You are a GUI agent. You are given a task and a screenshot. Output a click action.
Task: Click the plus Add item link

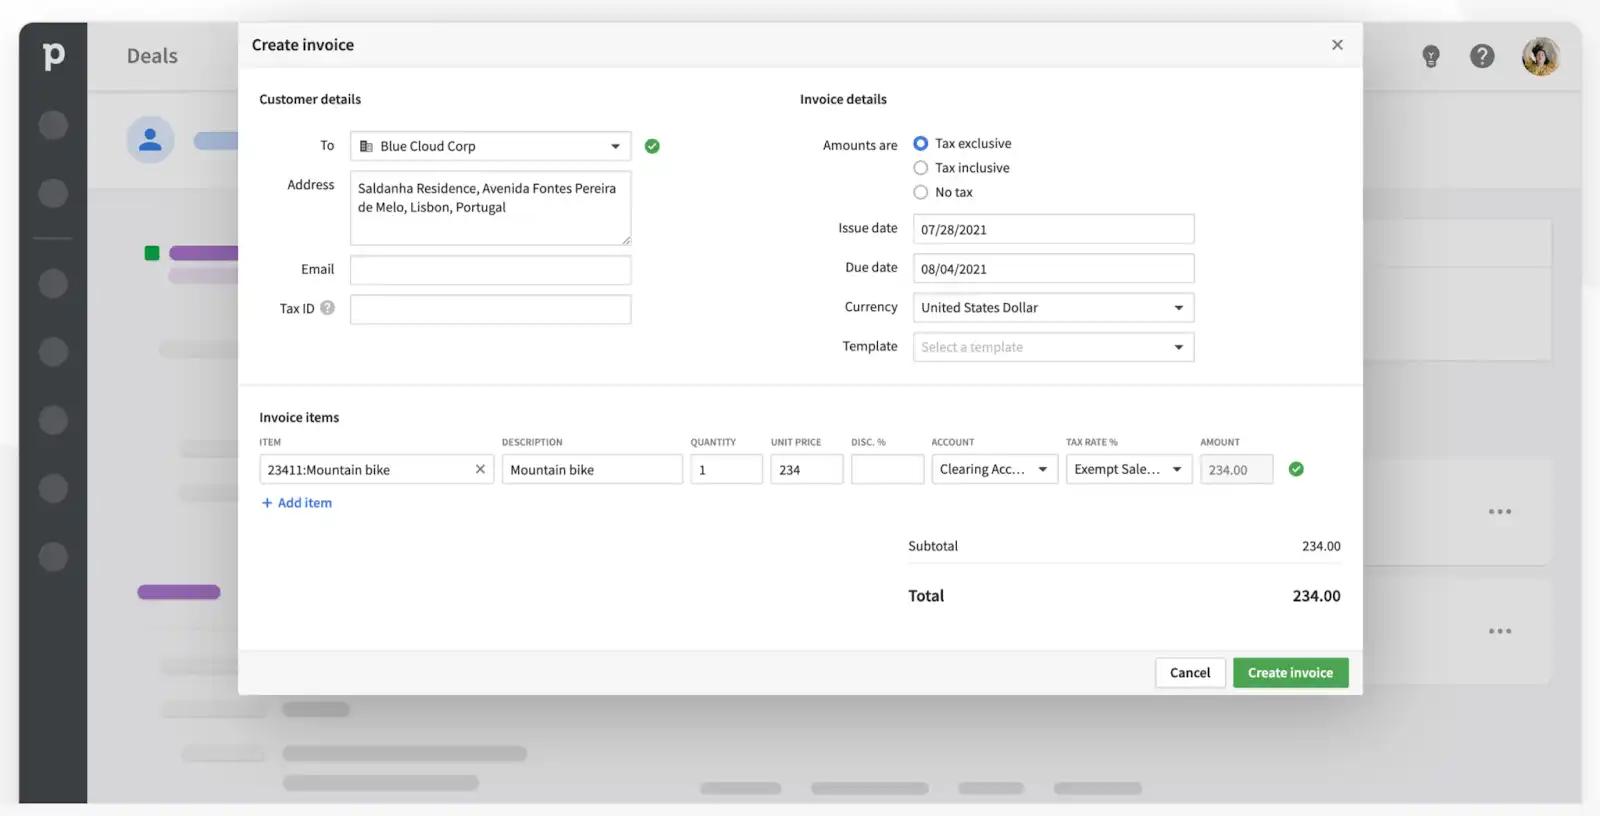point(296,503)
